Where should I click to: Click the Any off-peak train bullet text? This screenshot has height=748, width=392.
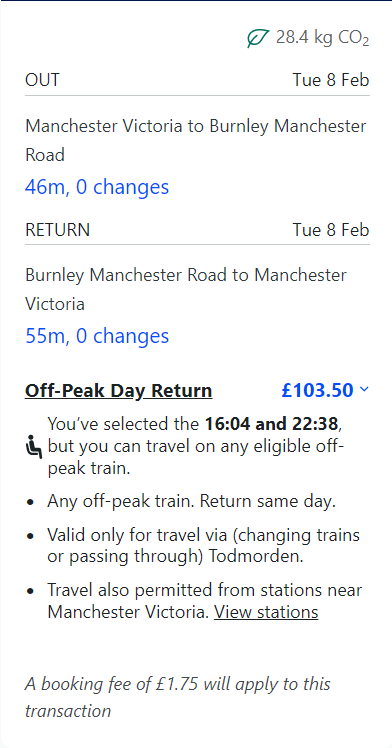click(191, 501)
